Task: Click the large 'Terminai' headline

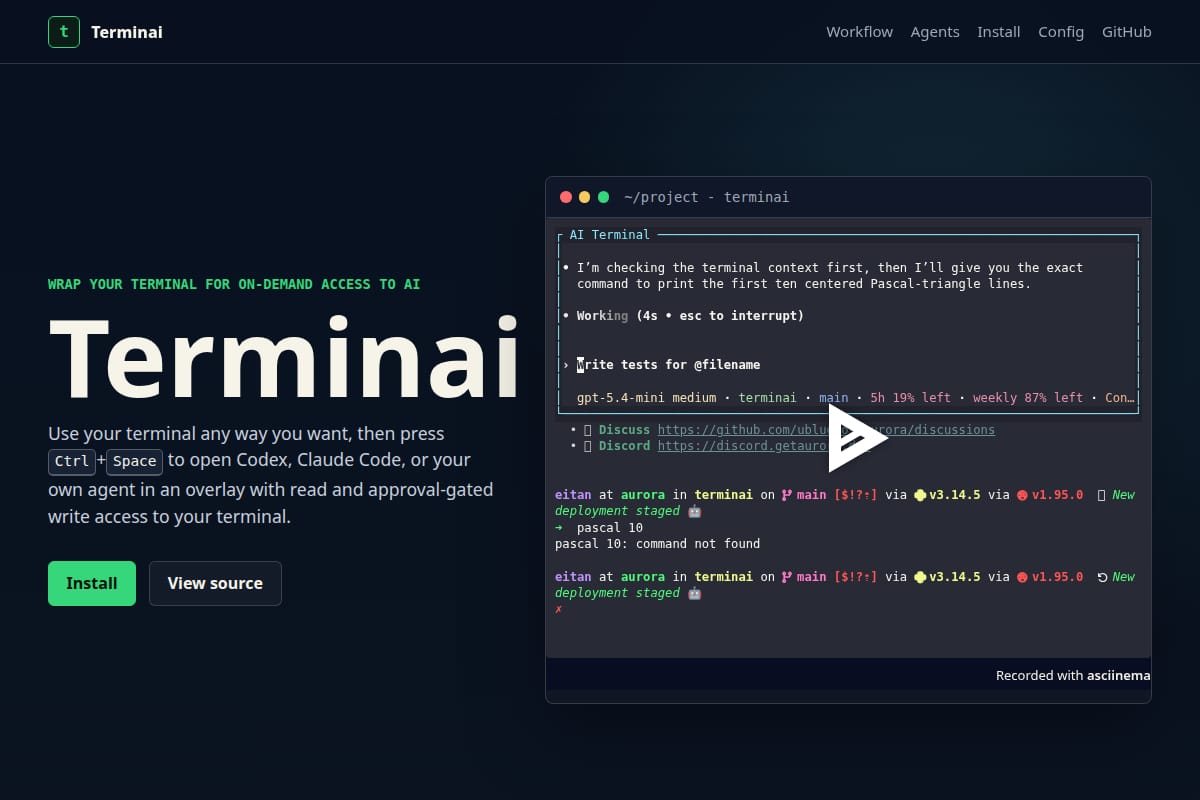Action: pyautogui.click(x=284, y=359)
